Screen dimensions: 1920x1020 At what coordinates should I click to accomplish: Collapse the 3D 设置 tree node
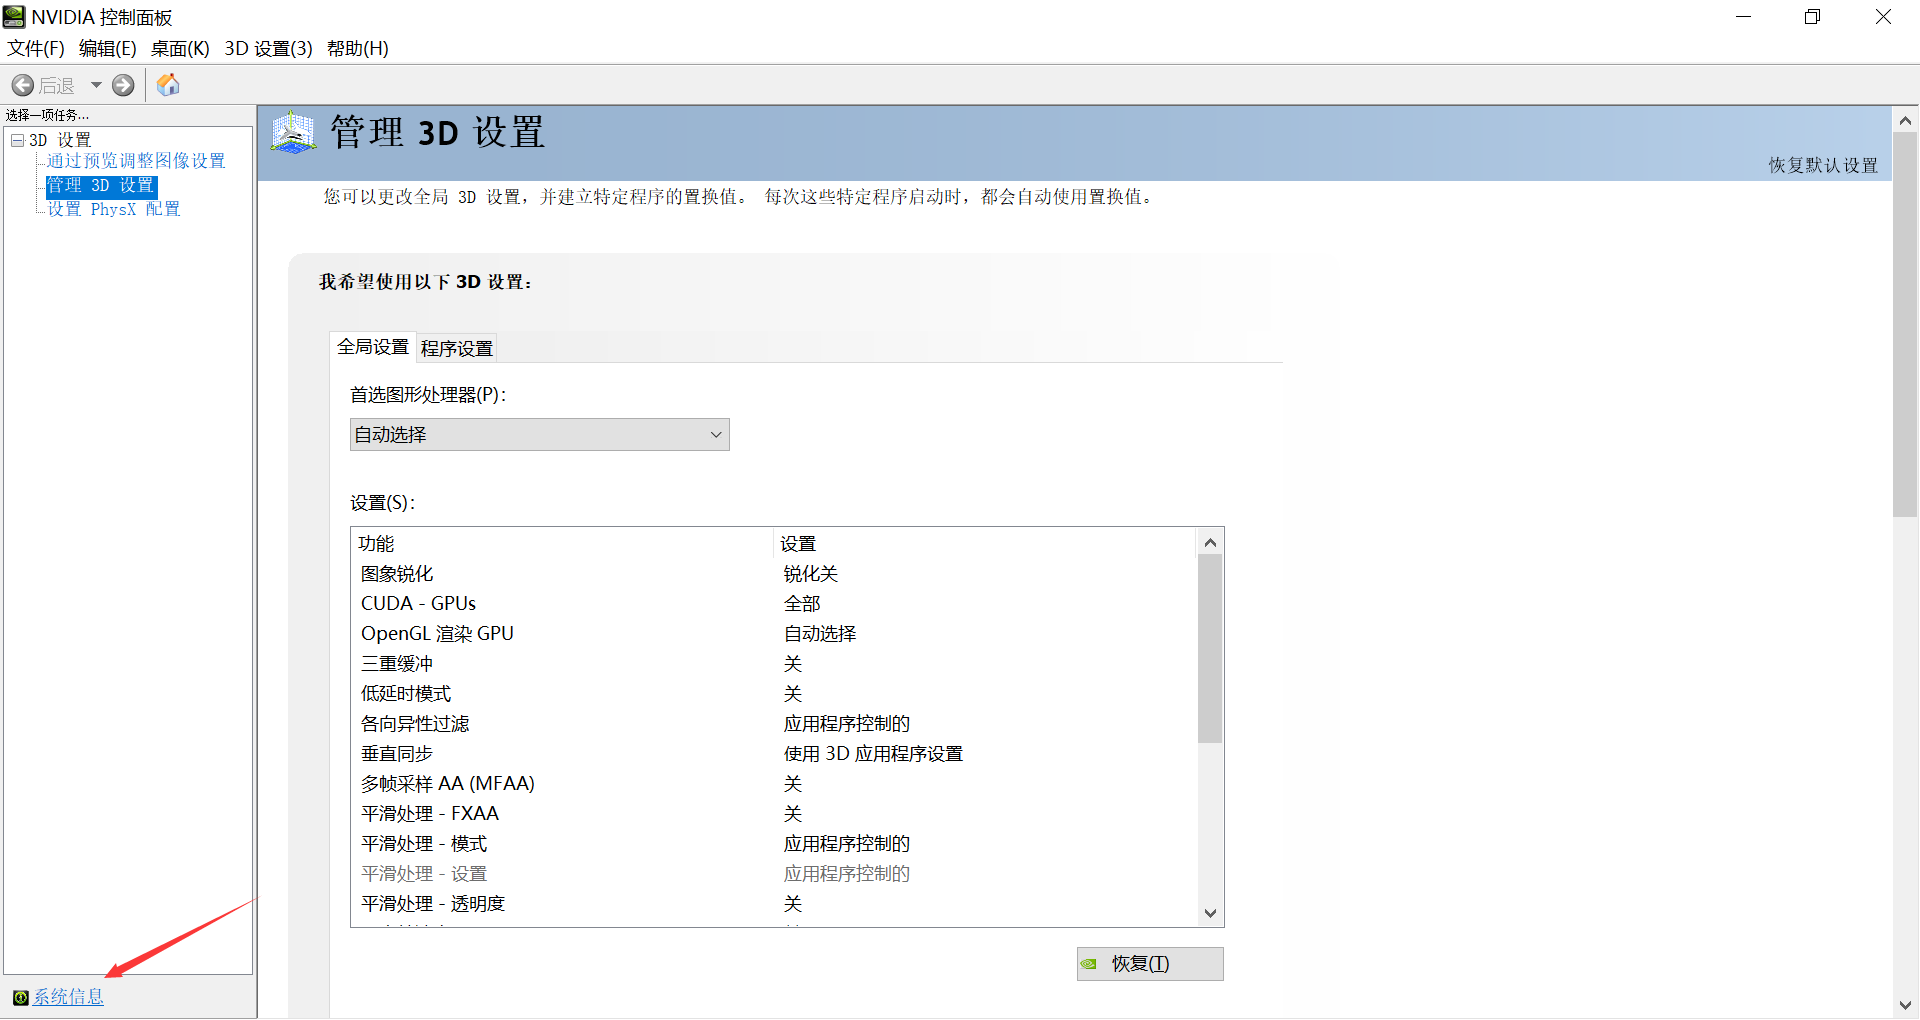point(17,140)
